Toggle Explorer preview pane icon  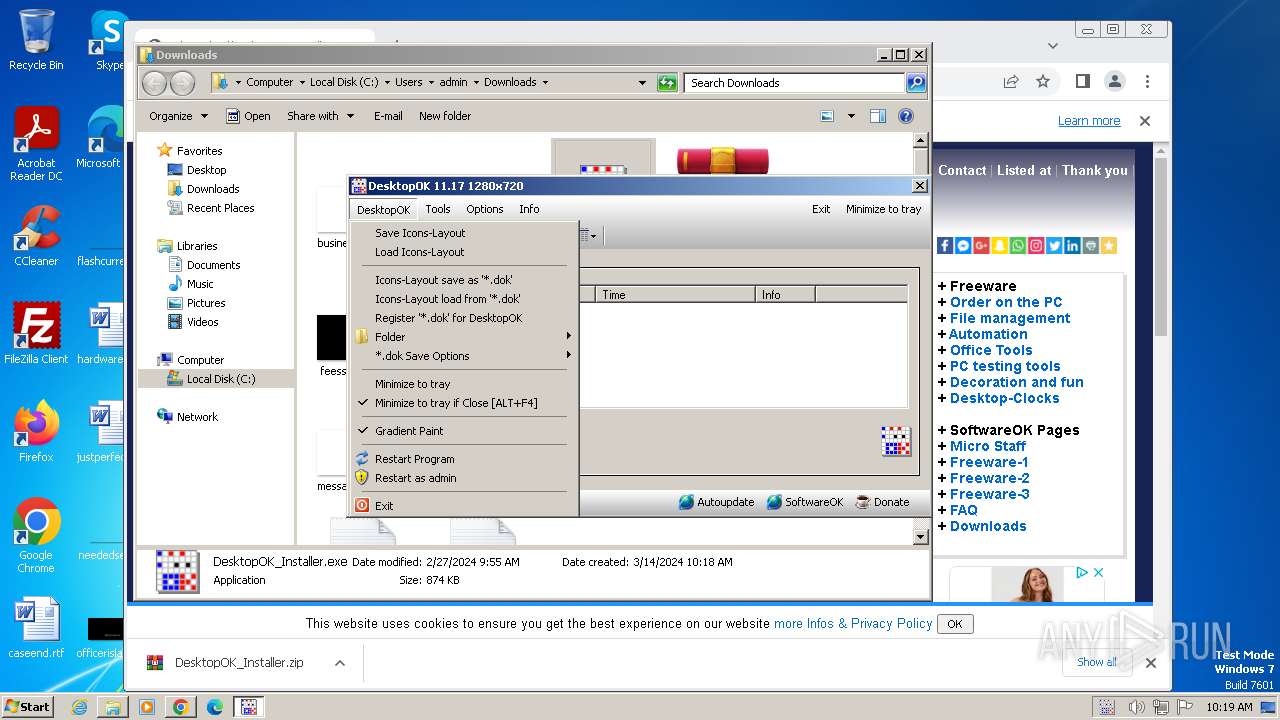[x=877, y=116]
